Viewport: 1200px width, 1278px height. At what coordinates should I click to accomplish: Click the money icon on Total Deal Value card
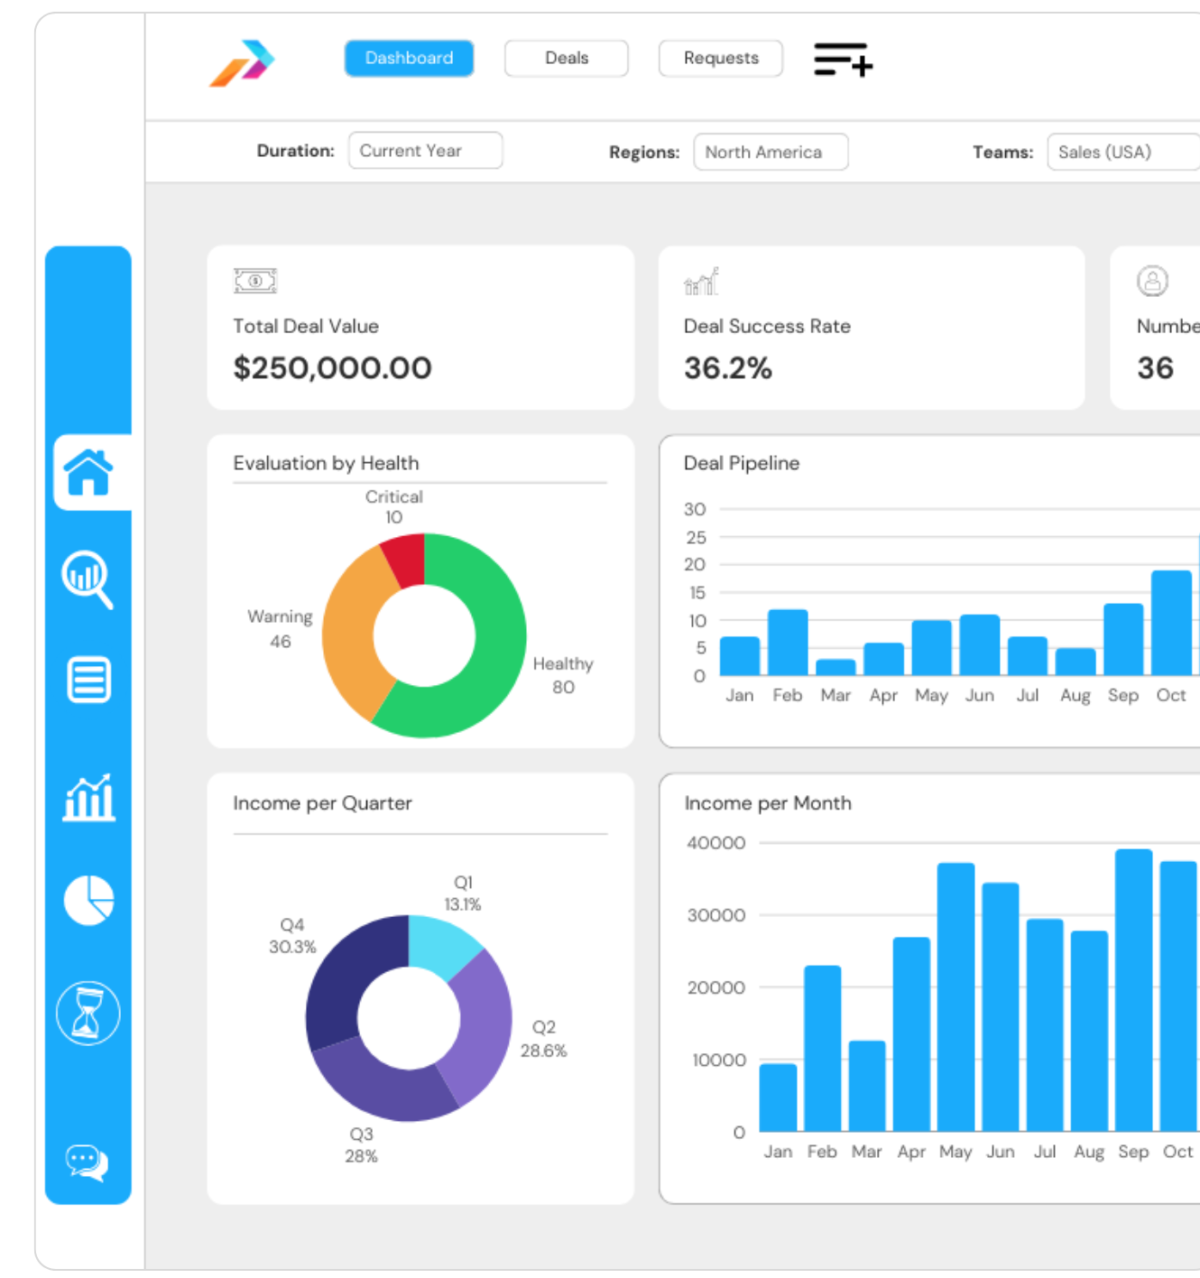pyautogui.click(x=253, y=280)
